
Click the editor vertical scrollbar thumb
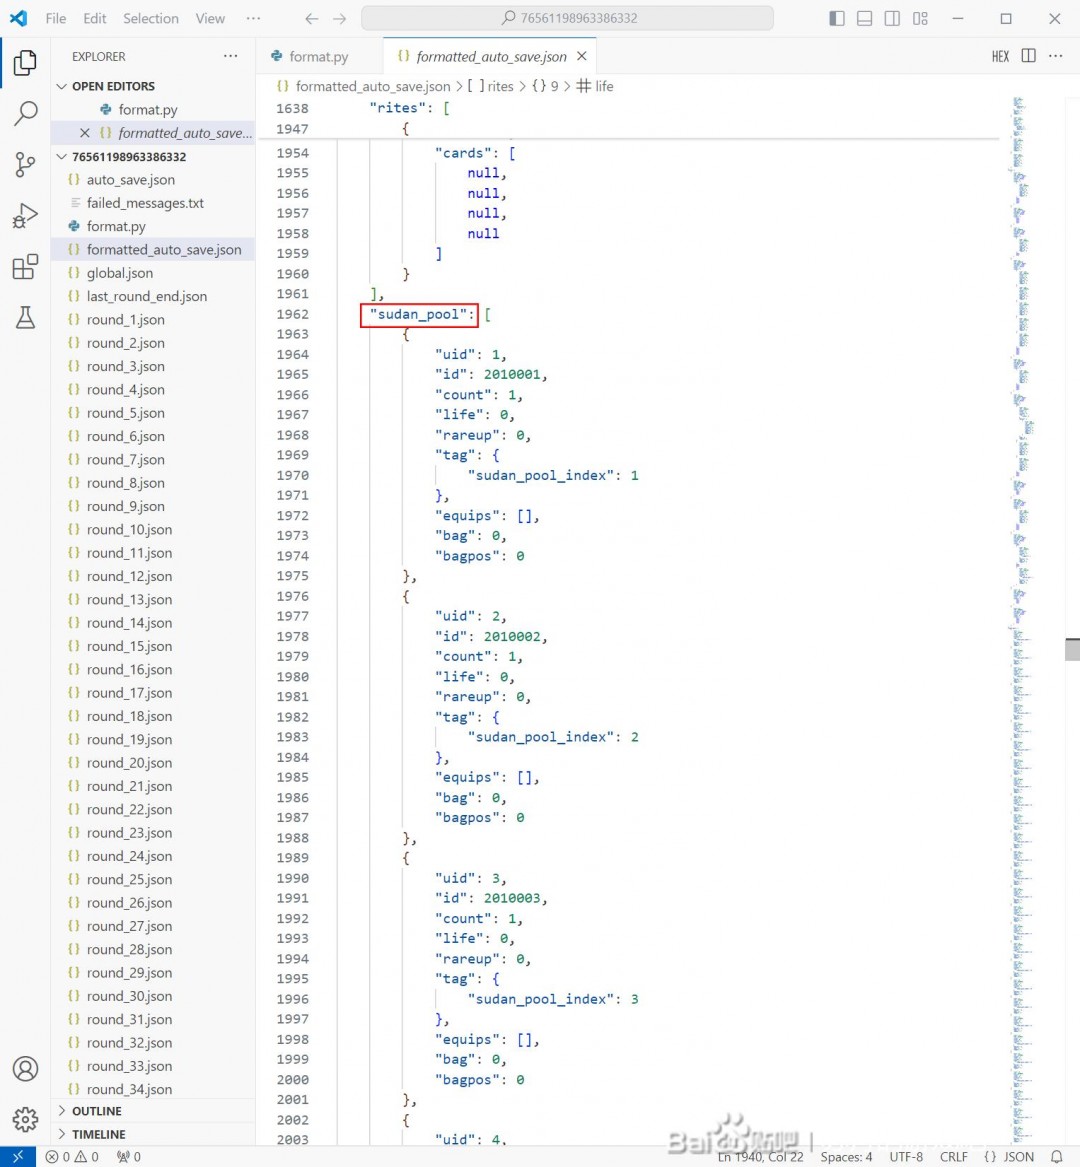pyautogui.click(x=1072, y=649)
